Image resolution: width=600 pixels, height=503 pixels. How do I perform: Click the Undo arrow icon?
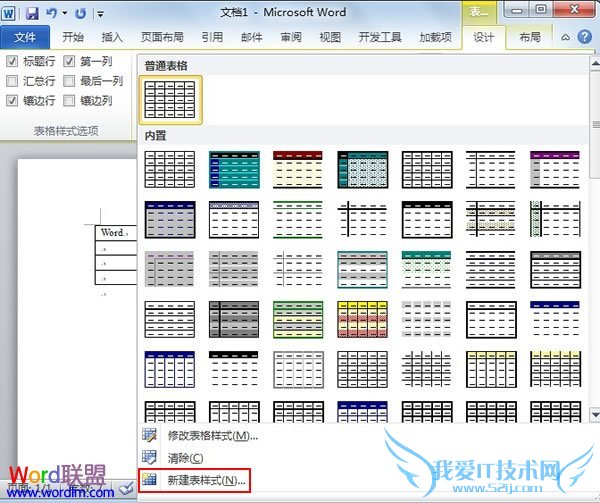[x=51, y=13]
